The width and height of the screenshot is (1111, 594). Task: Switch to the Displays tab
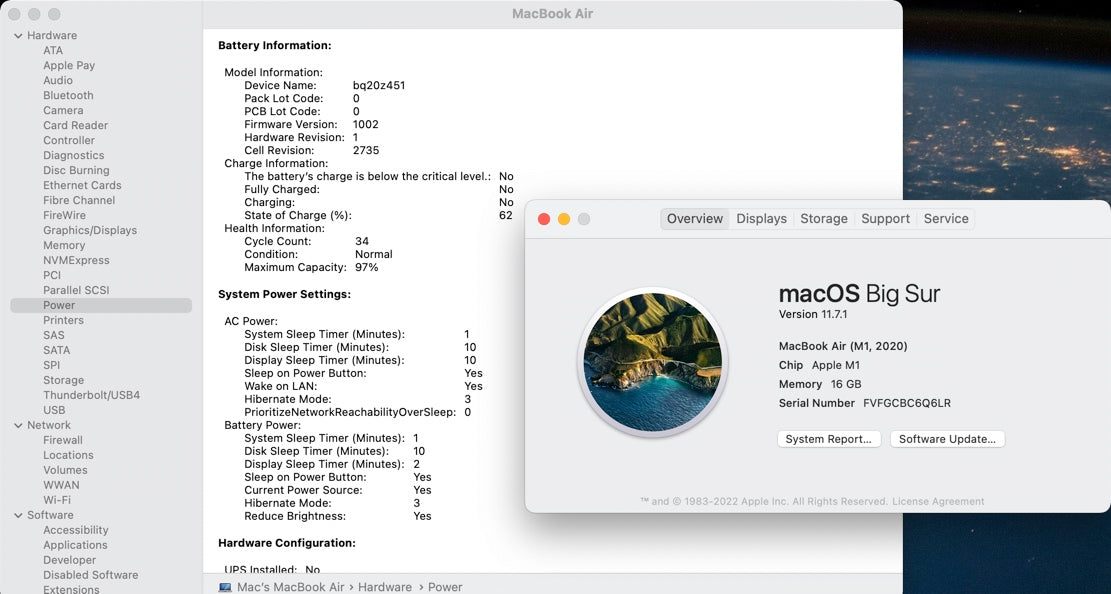(761, 218)
